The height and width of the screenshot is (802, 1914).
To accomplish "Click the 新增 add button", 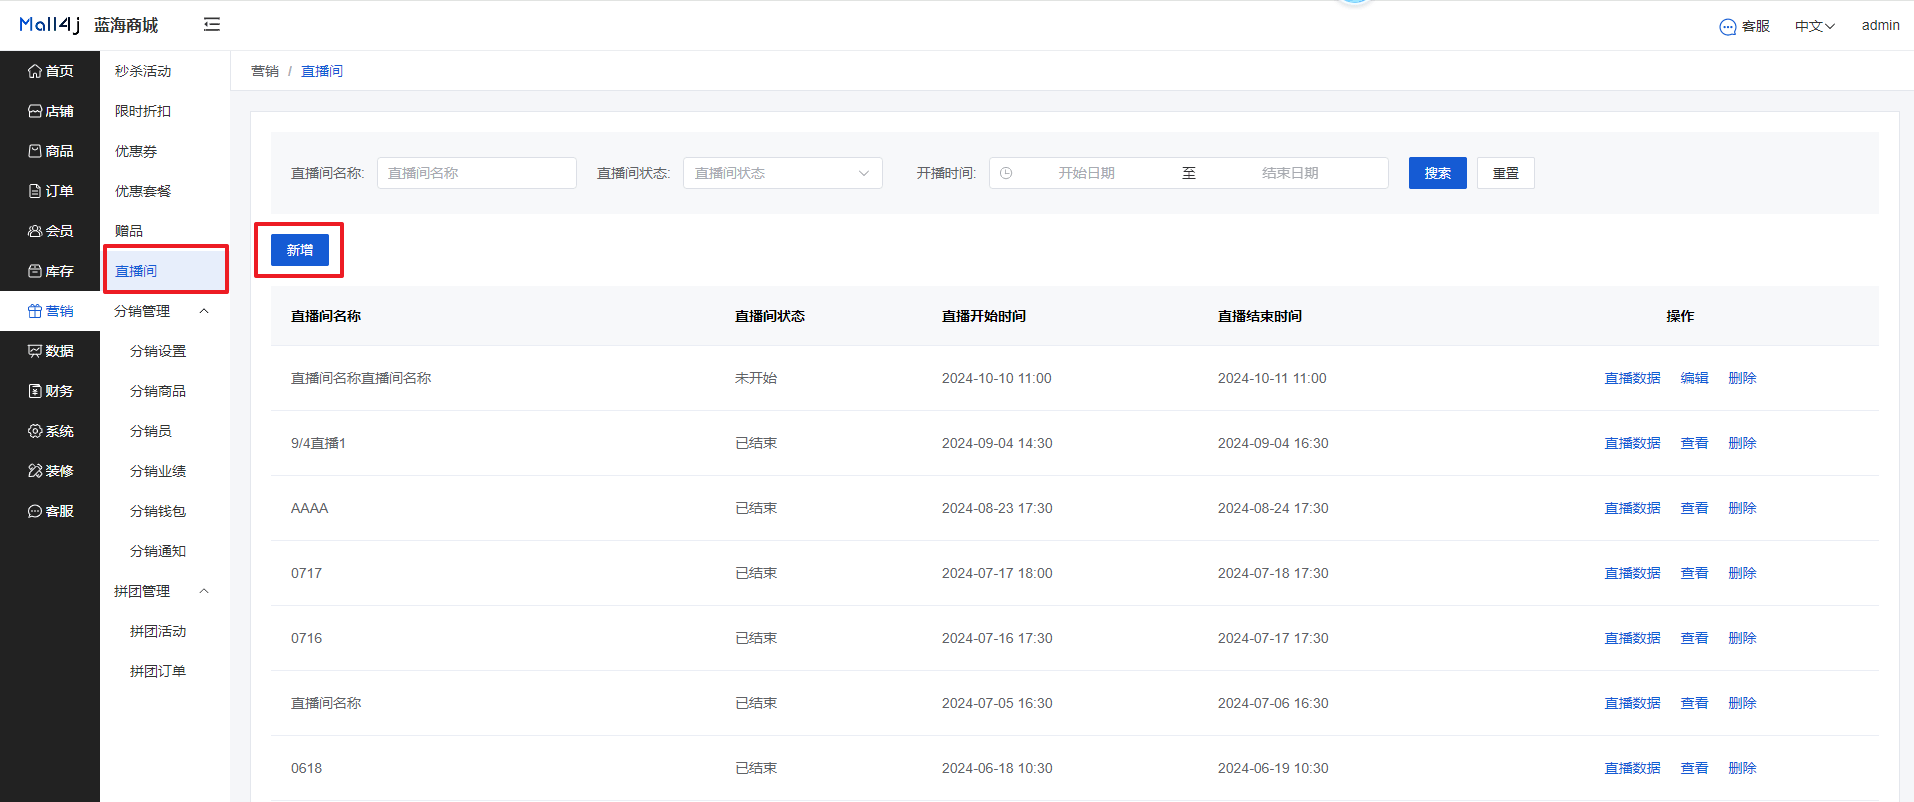I will tap(300, 250).
